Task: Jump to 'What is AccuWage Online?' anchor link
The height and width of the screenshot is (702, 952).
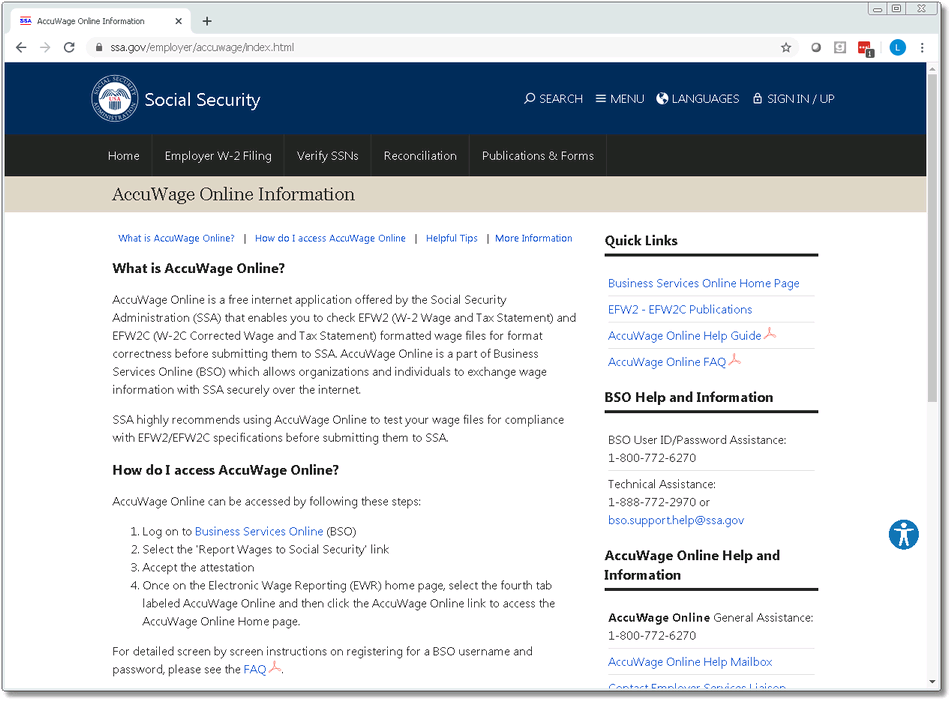Action: point(176,238)
